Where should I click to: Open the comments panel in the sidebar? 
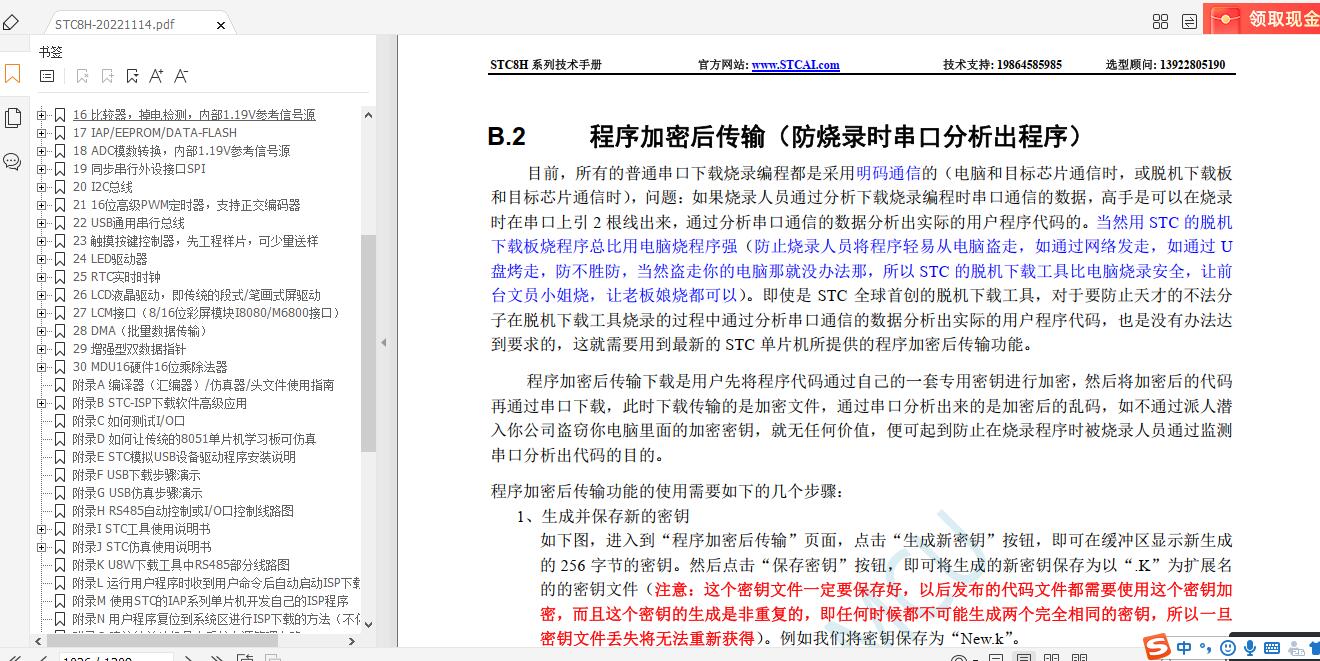tap(12, 161)
